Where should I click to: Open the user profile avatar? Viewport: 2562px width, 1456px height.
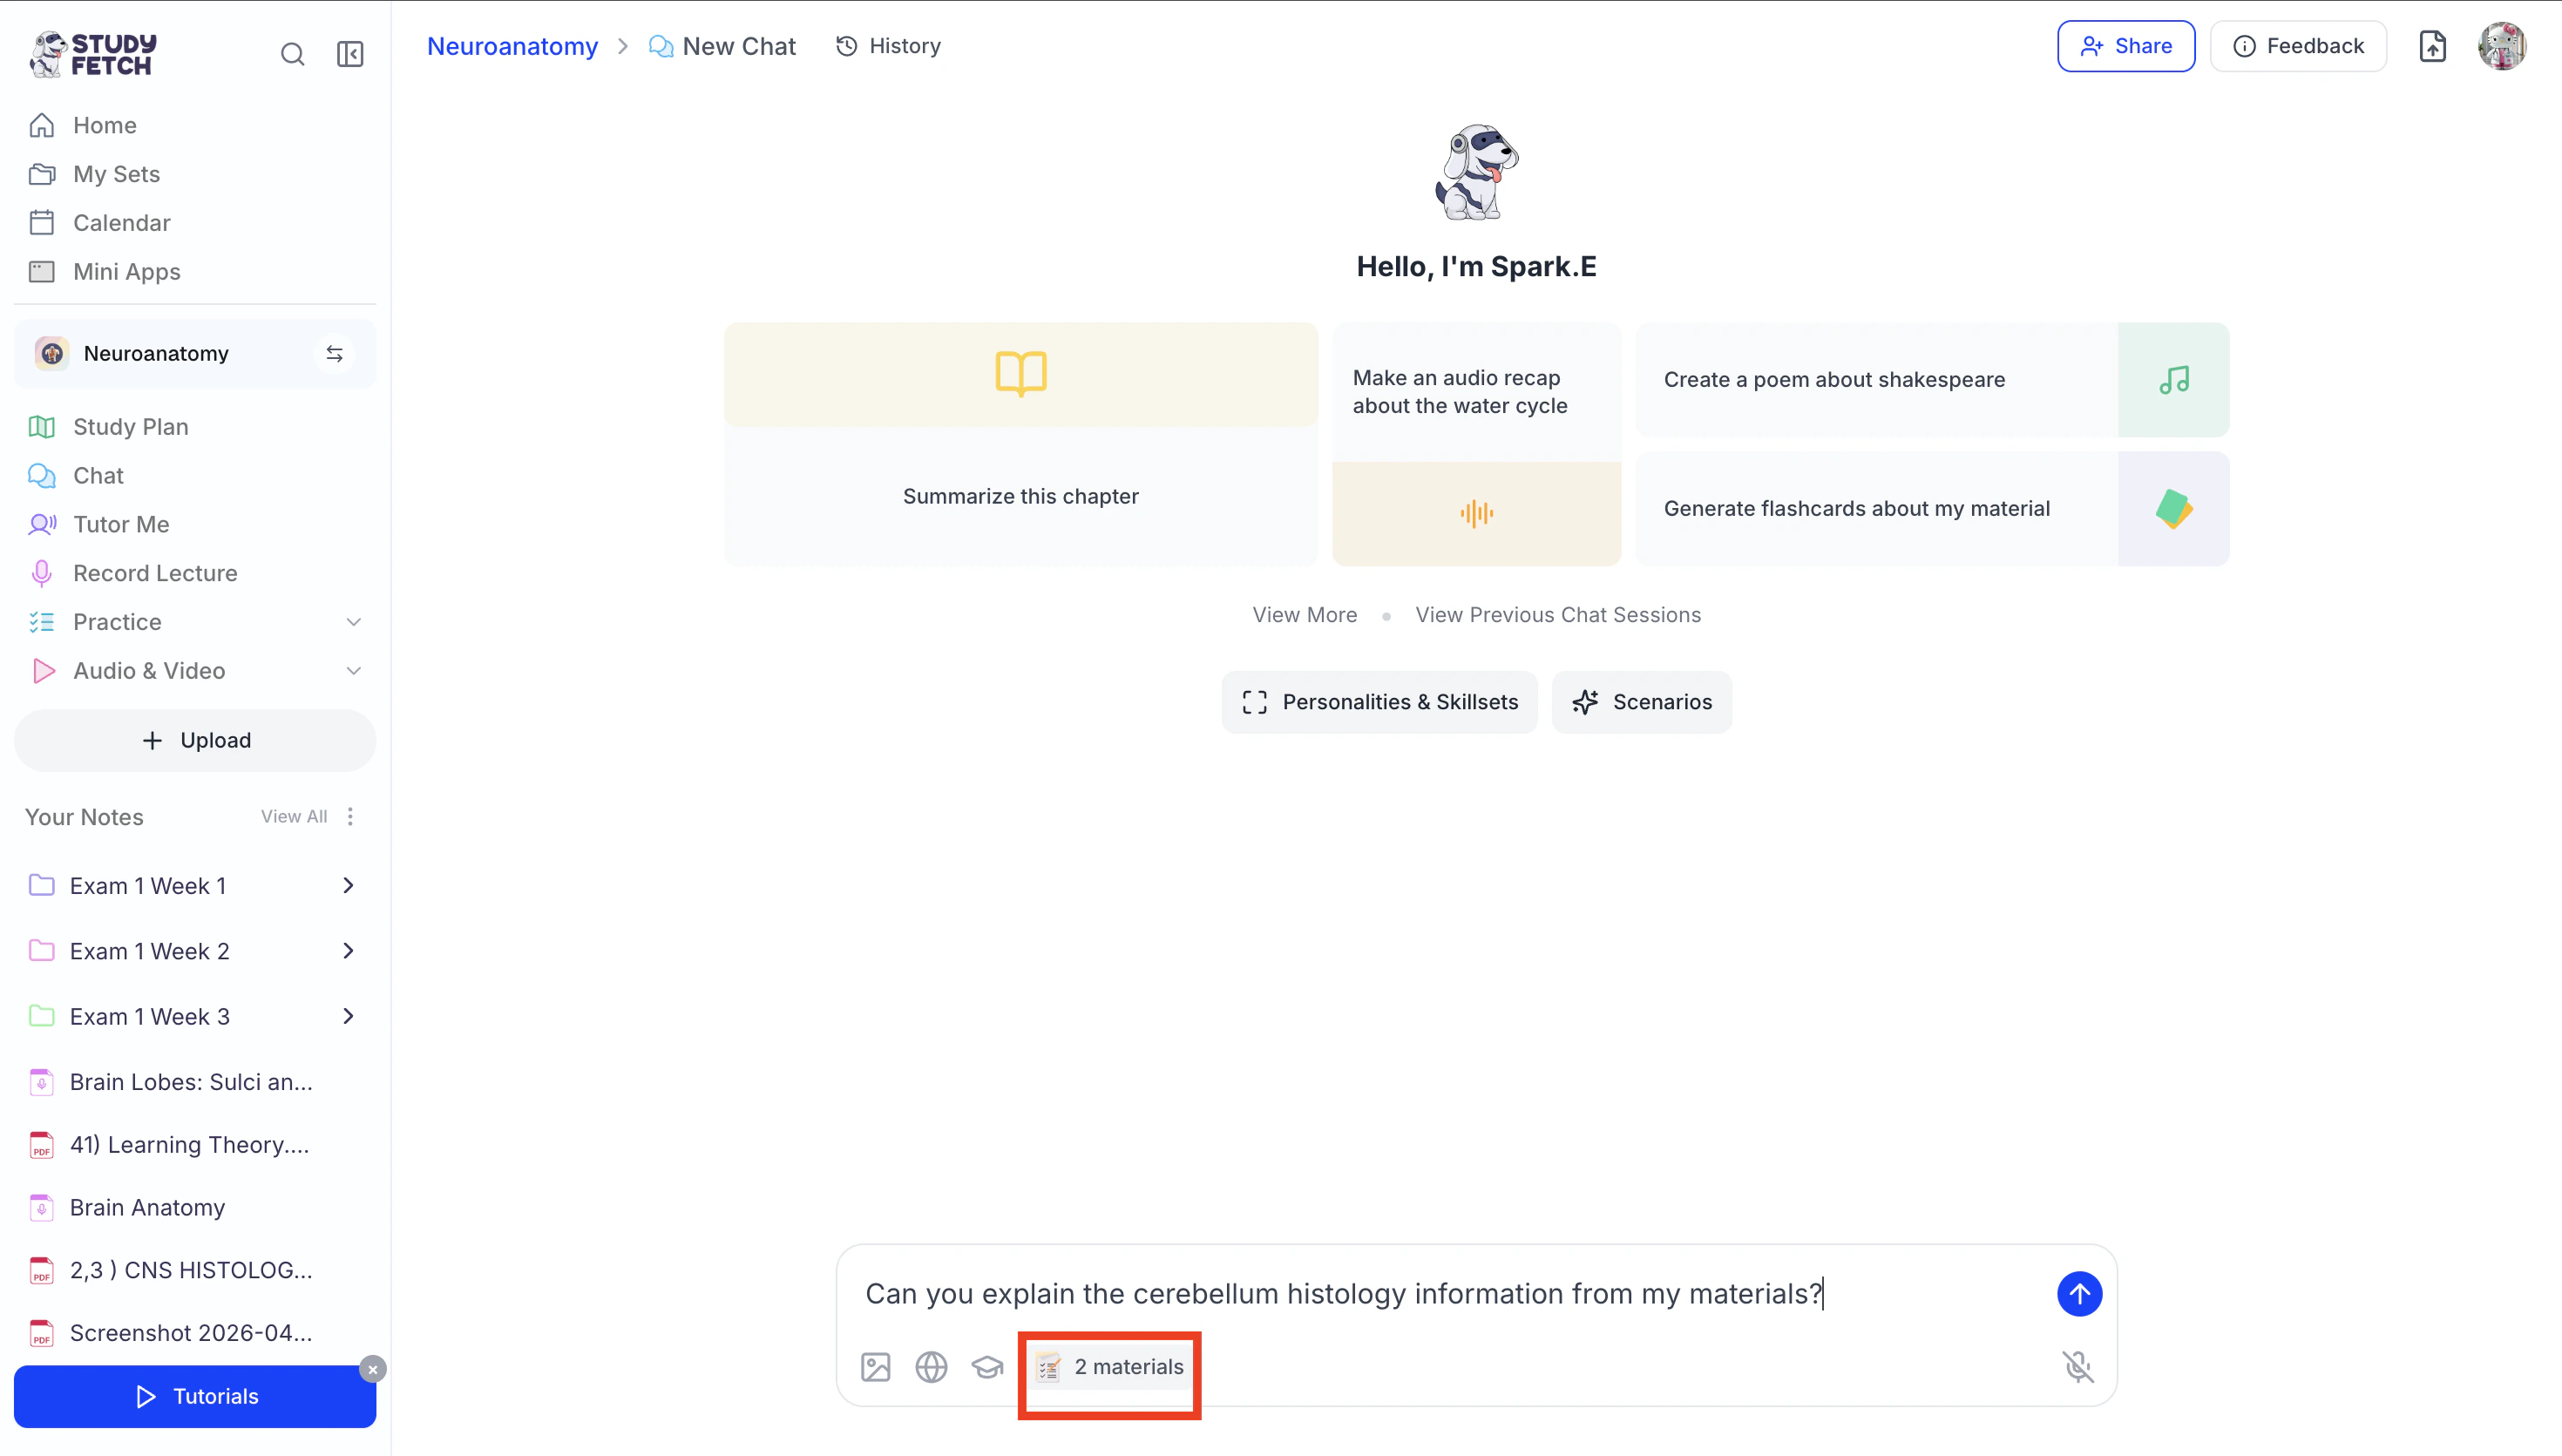[2502, 46]
